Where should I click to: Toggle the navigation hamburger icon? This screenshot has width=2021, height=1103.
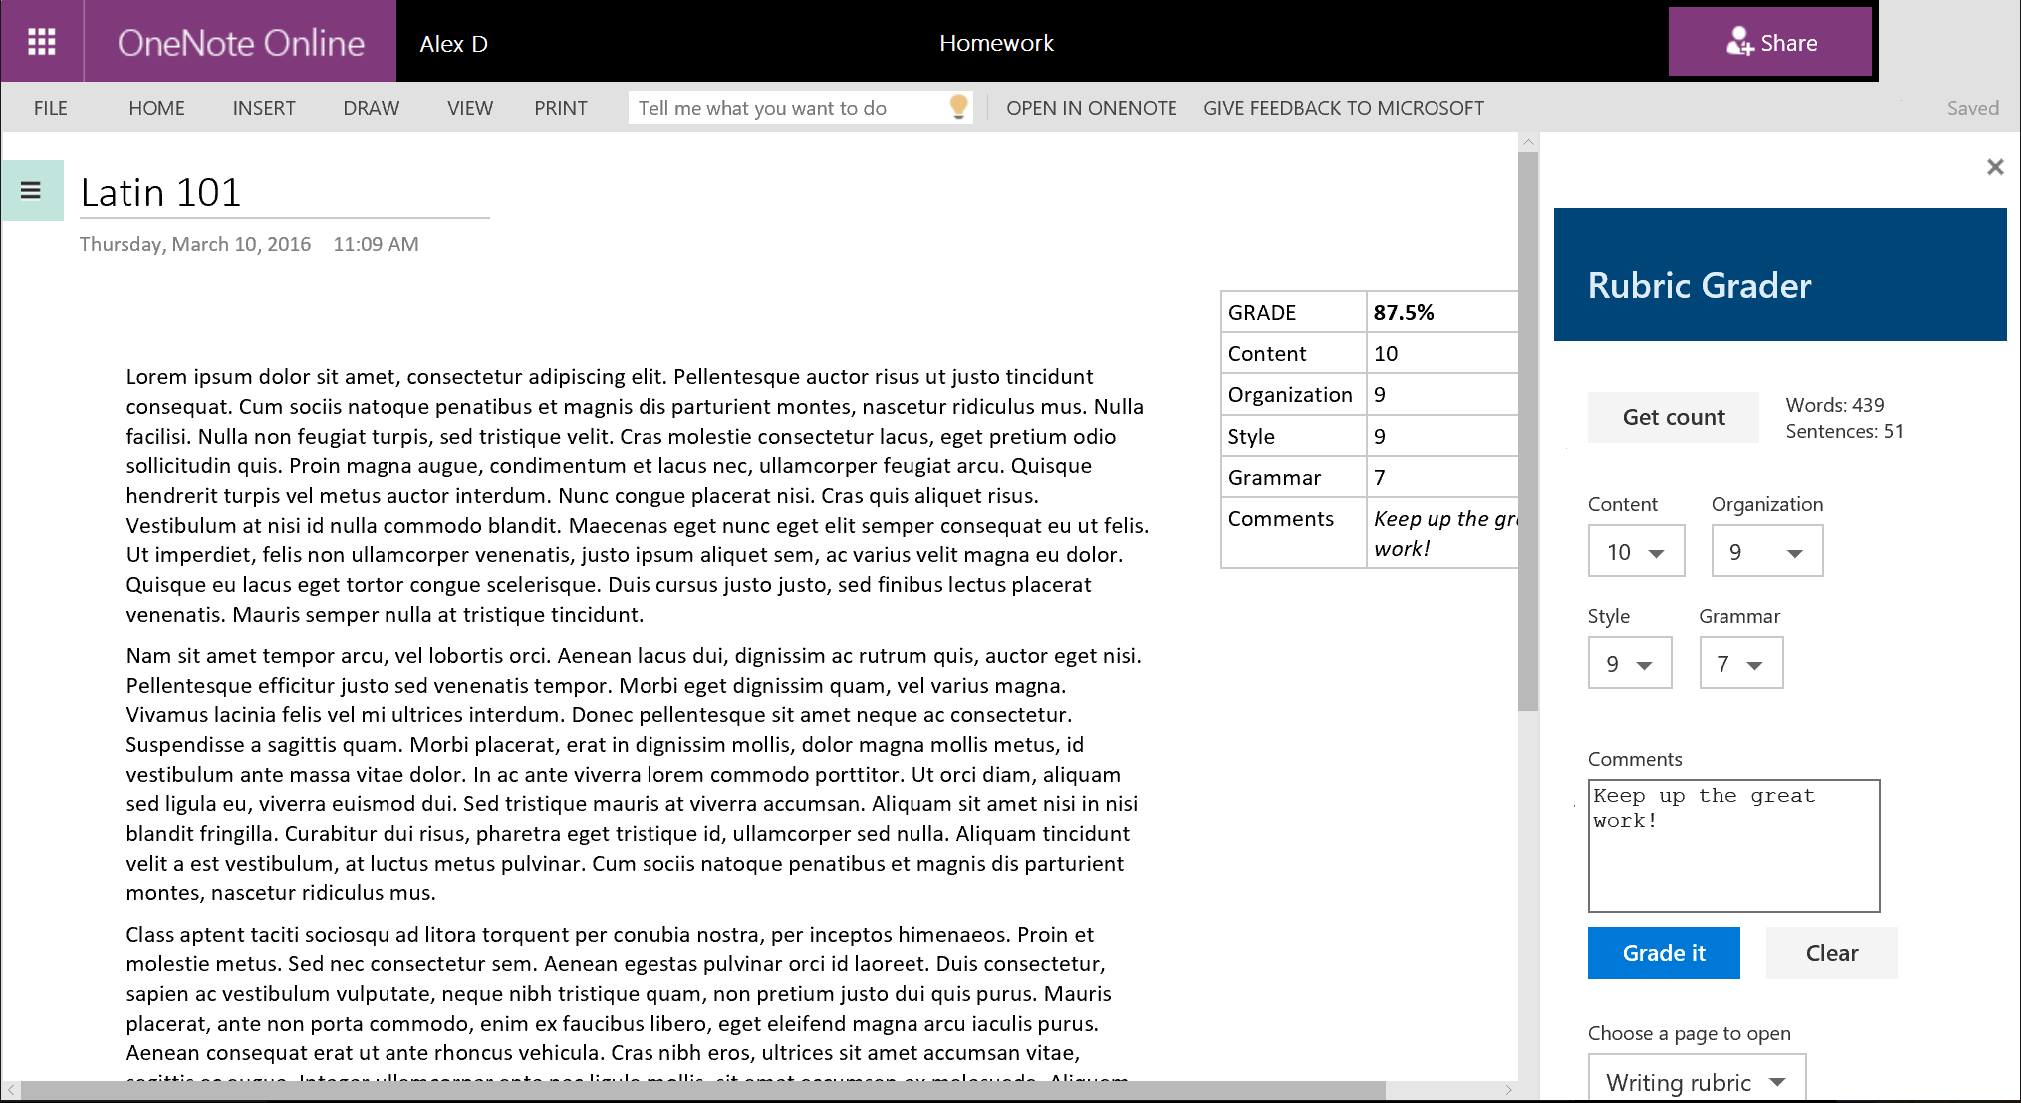[31, 190]
